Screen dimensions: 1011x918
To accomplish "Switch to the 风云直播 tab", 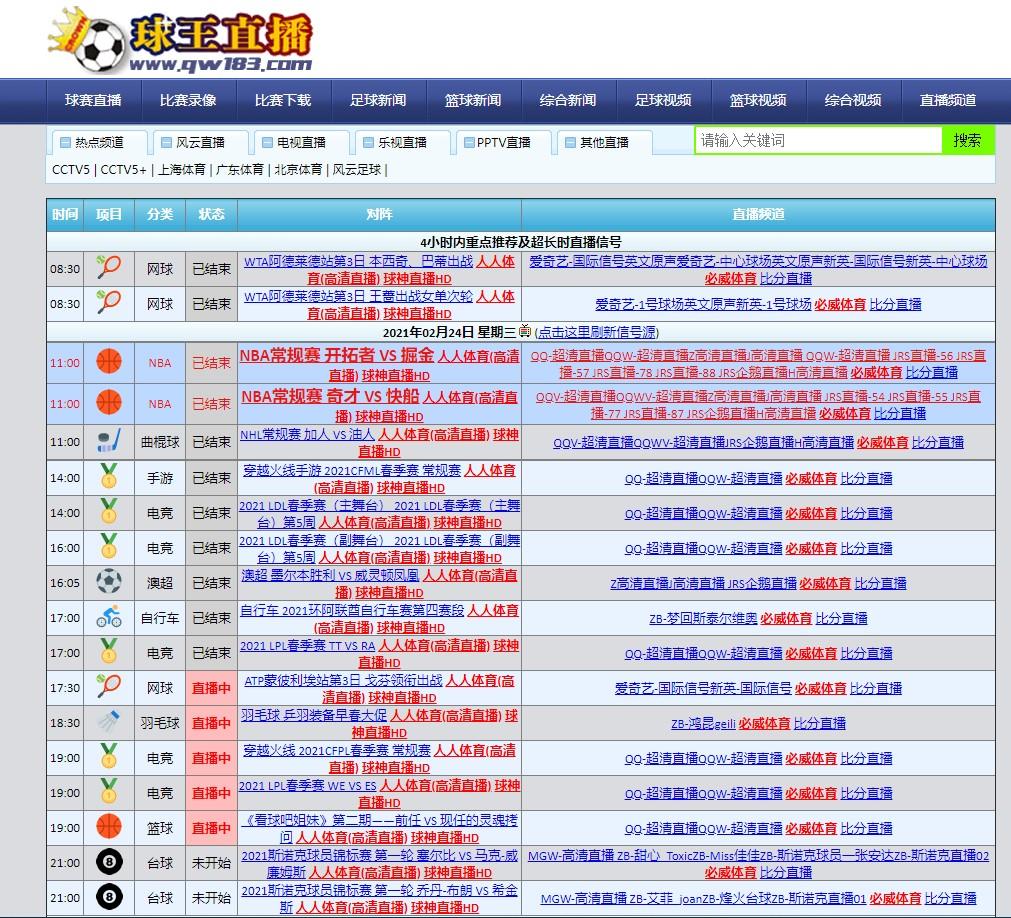I will coord(200,142).
